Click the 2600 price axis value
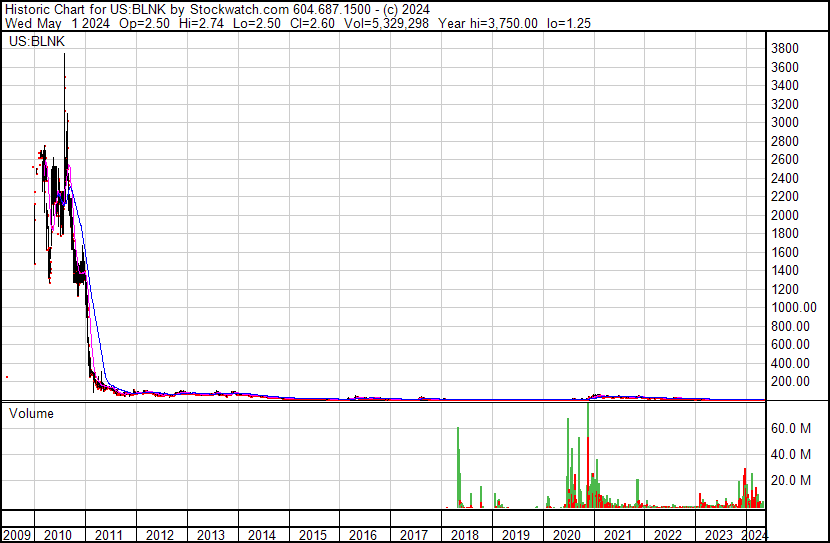The height and width of the screenshot is (543, 830). (x=785, y=159)
